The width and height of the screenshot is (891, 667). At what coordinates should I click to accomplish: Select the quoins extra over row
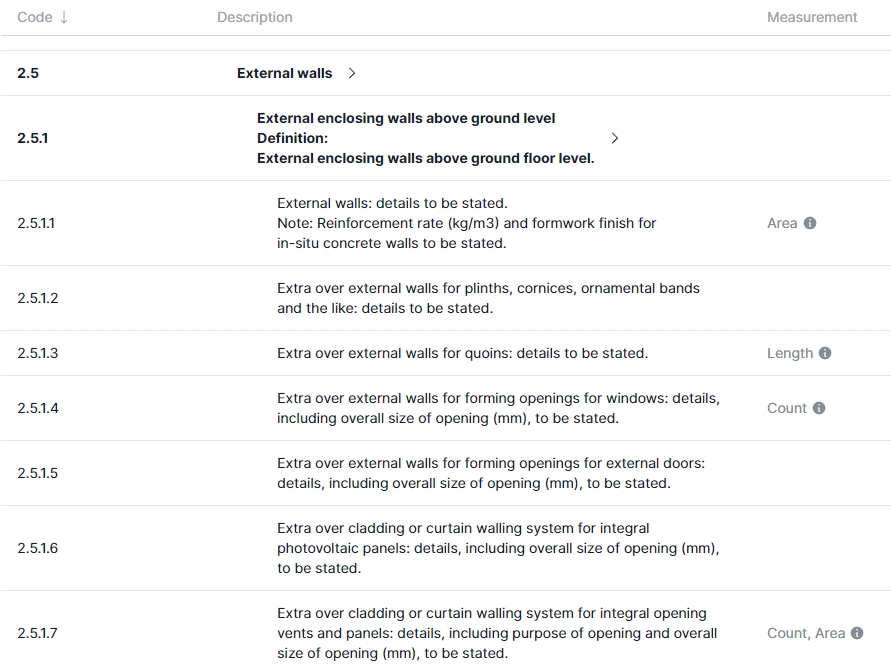[462, 353]
